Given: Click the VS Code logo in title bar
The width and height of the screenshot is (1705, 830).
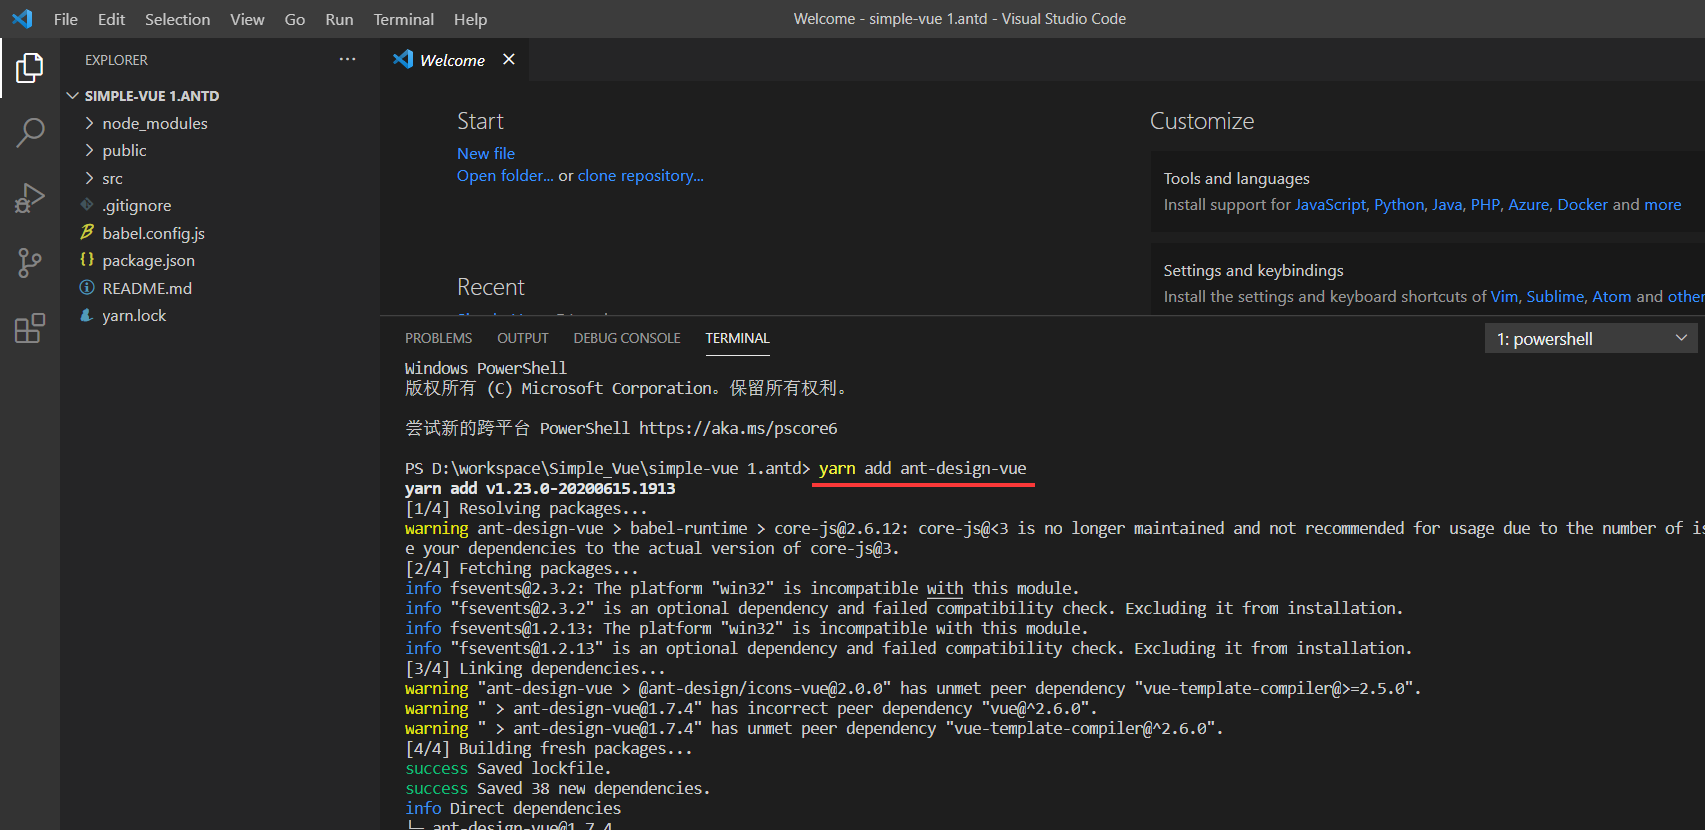Looking at the screenshot, I should [22, 19].
